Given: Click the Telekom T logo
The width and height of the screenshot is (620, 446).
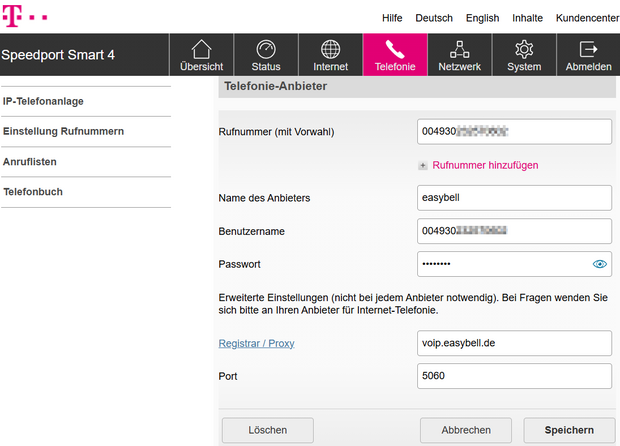Looking at the screenshot, I should (12, 15).
